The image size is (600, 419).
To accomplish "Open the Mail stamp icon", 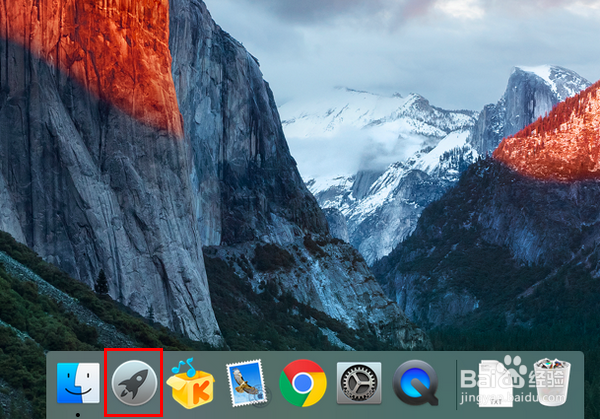I will pyautogui.click(x=247, y=383).
